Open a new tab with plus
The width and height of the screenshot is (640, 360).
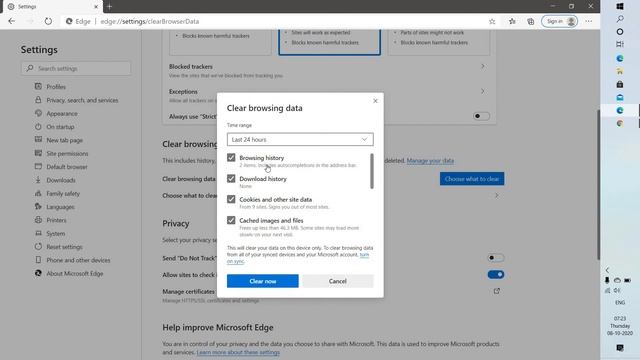[x=109, y=7]
